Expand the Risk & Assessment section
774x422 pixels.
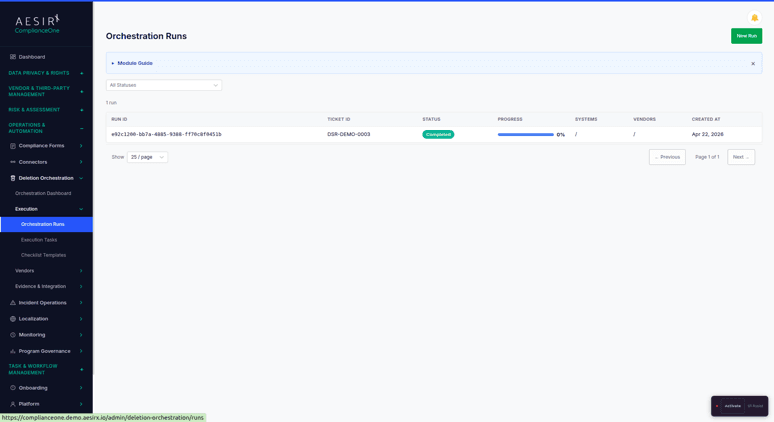81,110
